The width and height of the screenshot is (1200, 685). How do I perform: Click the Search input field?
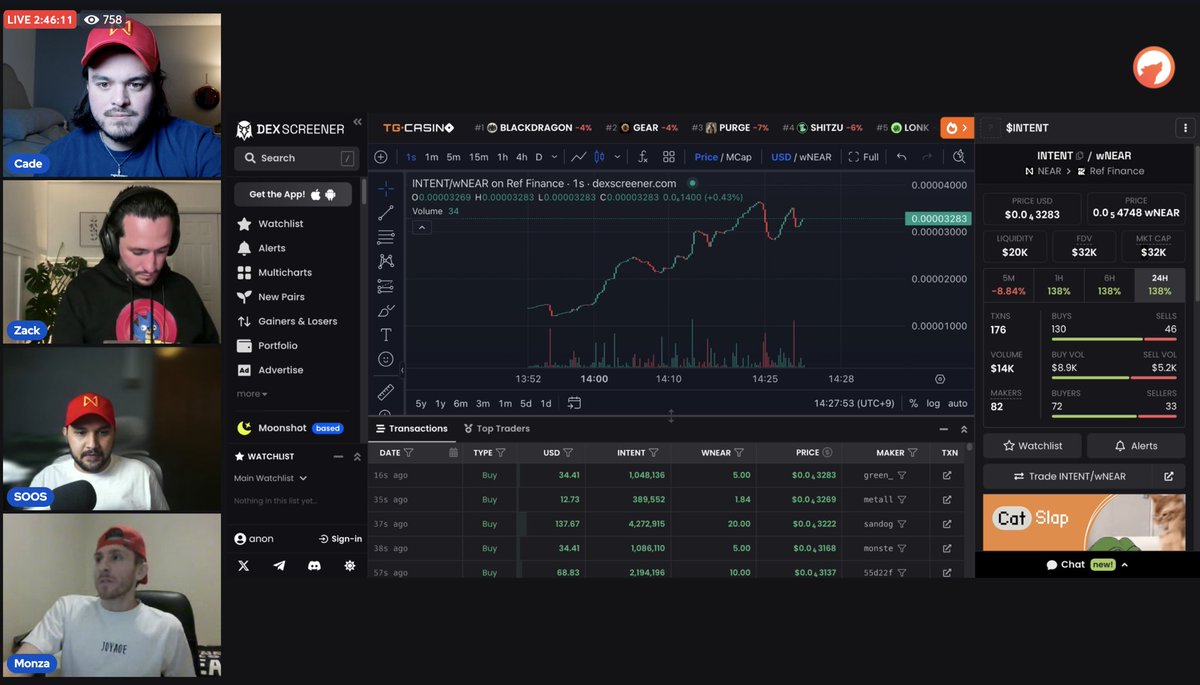coord(296,158)
